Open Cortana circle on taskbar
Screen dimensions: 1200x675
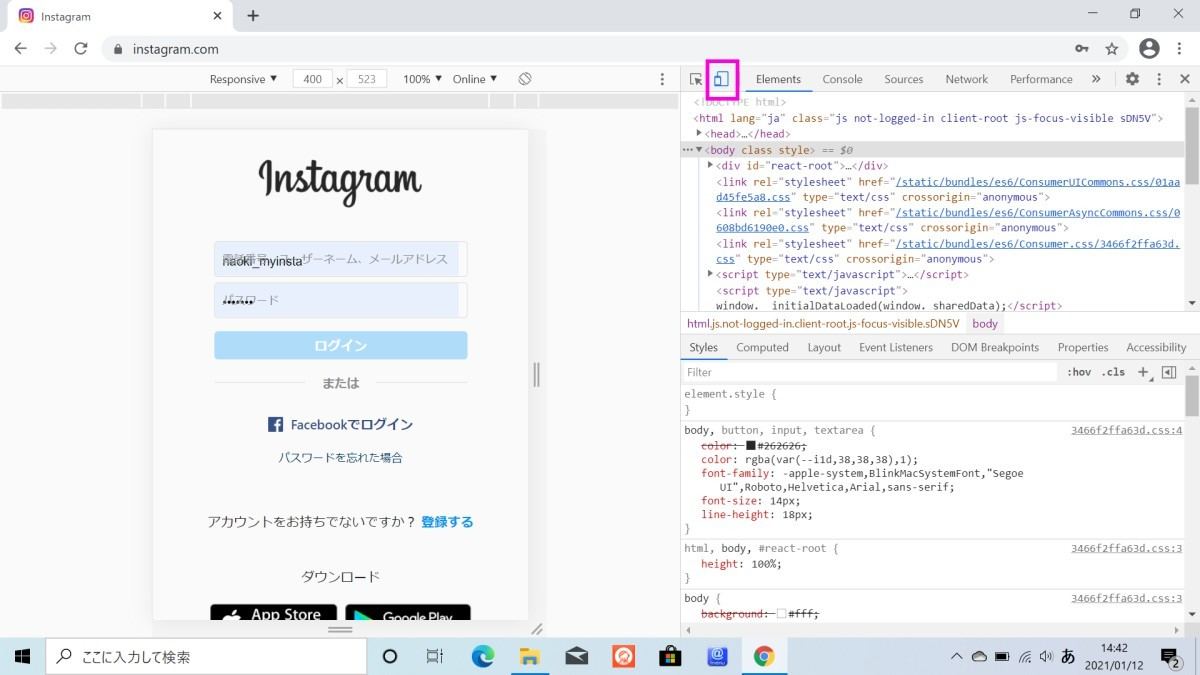pyautogui.click(x=390, y=656)
